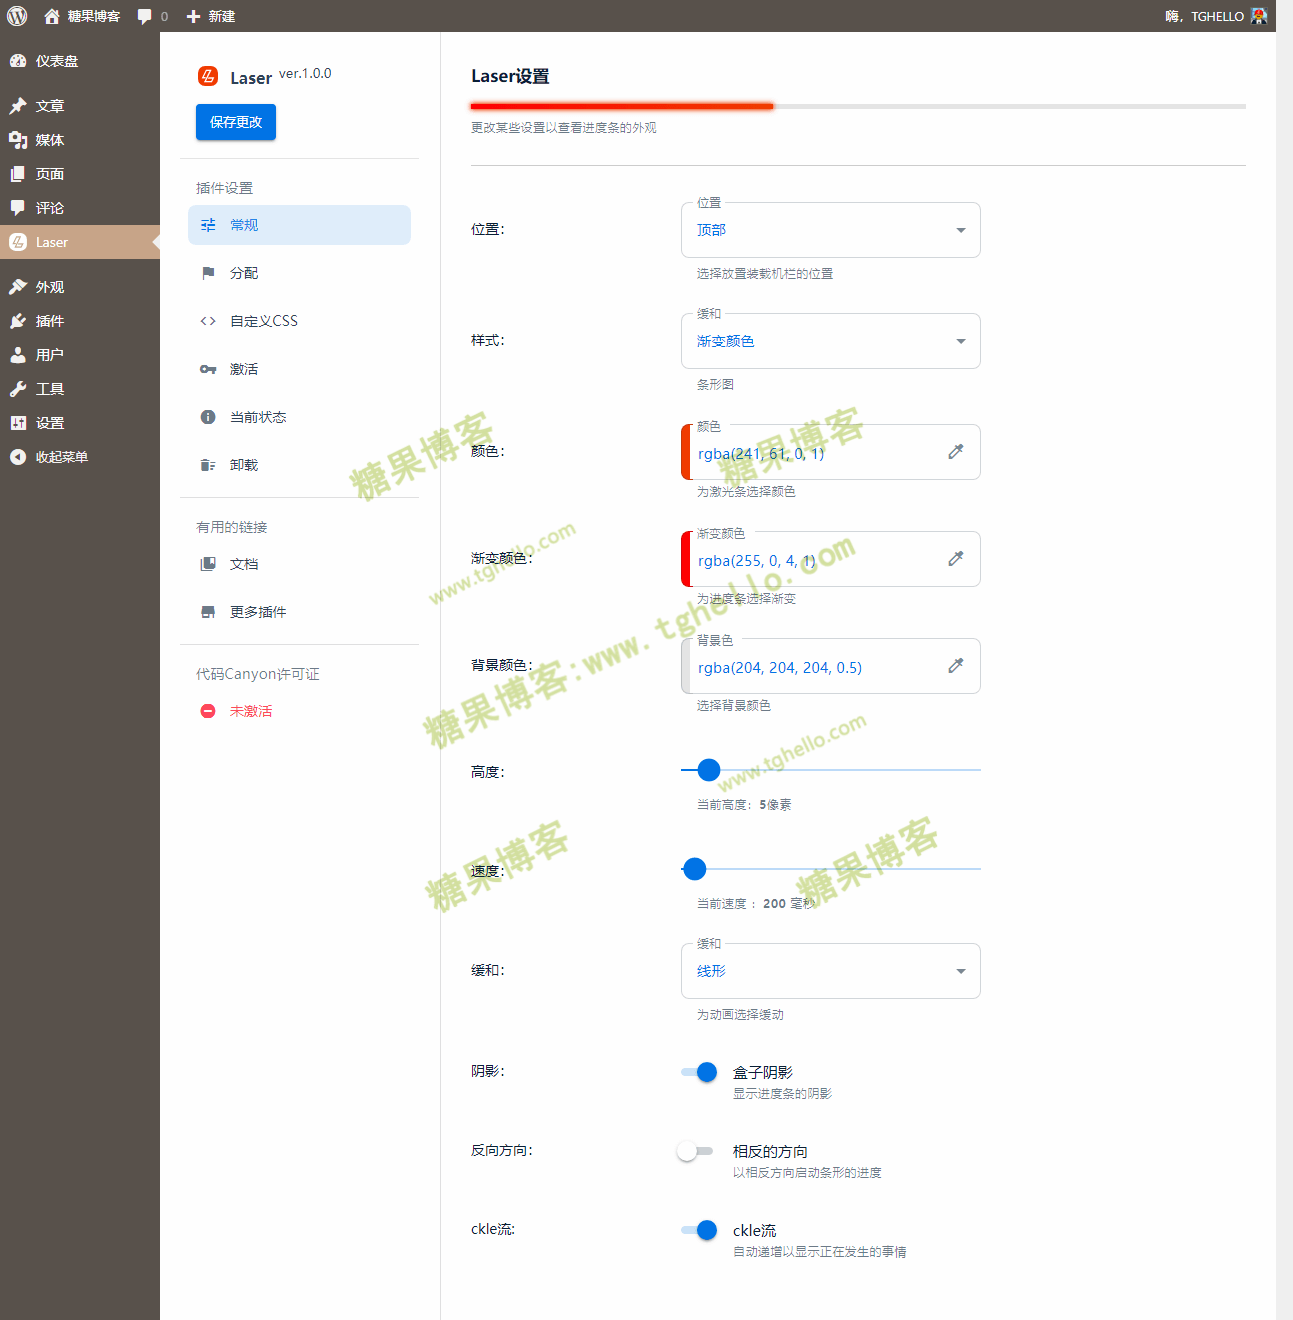This screenshot has width=1293, height=1320.
Task: Click the rgba(204, 204, 204, 0.5) background field
Action: coord(831,666)
